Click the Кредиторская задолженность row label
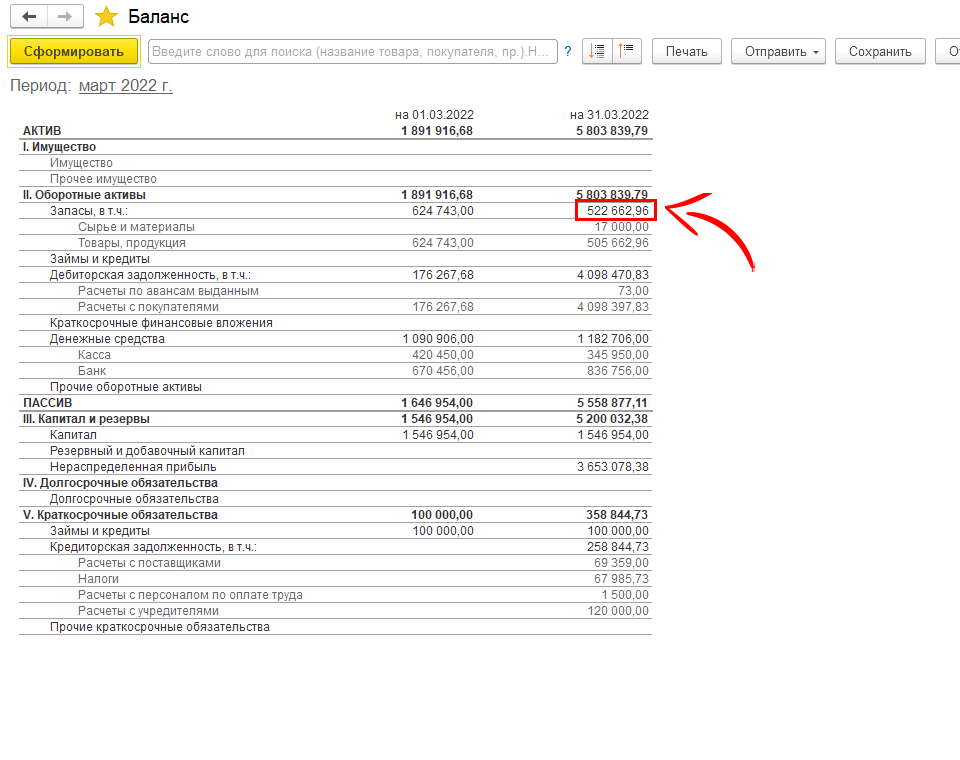Screen dimensions: 960x760 click(x=153, y=547)
